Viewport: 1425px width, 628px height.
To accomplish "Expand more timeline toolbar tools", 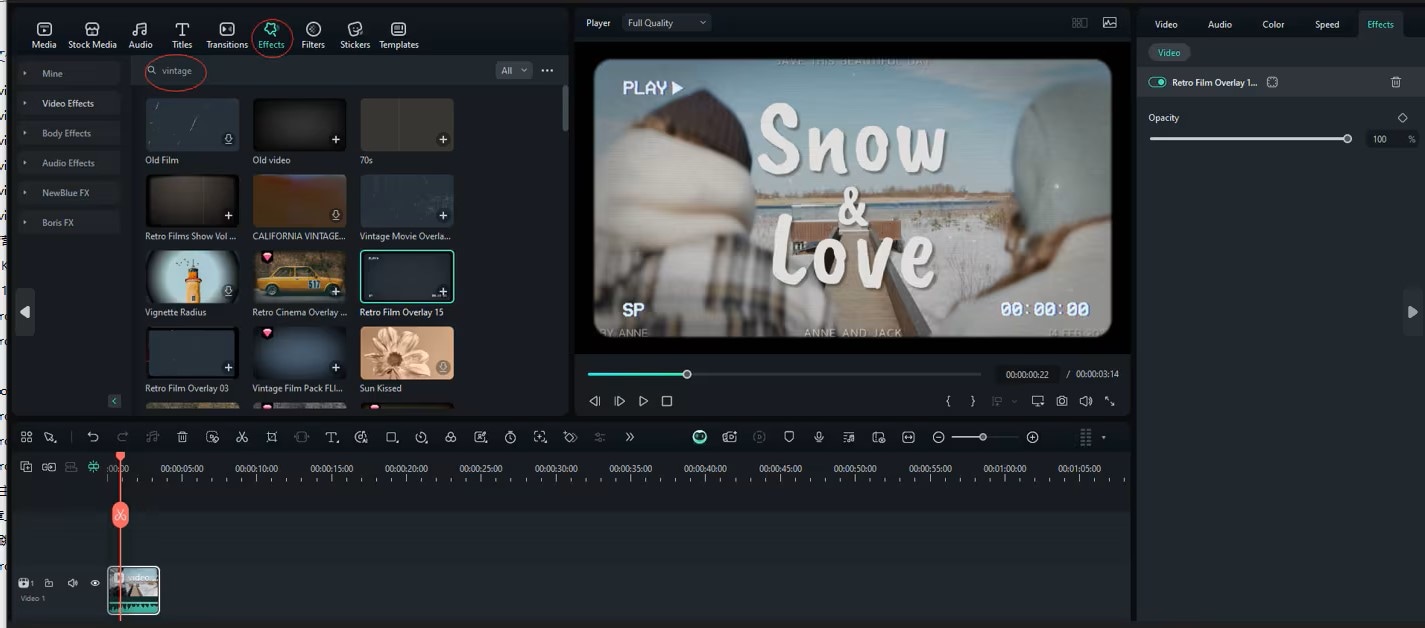I will pos(630,437).
